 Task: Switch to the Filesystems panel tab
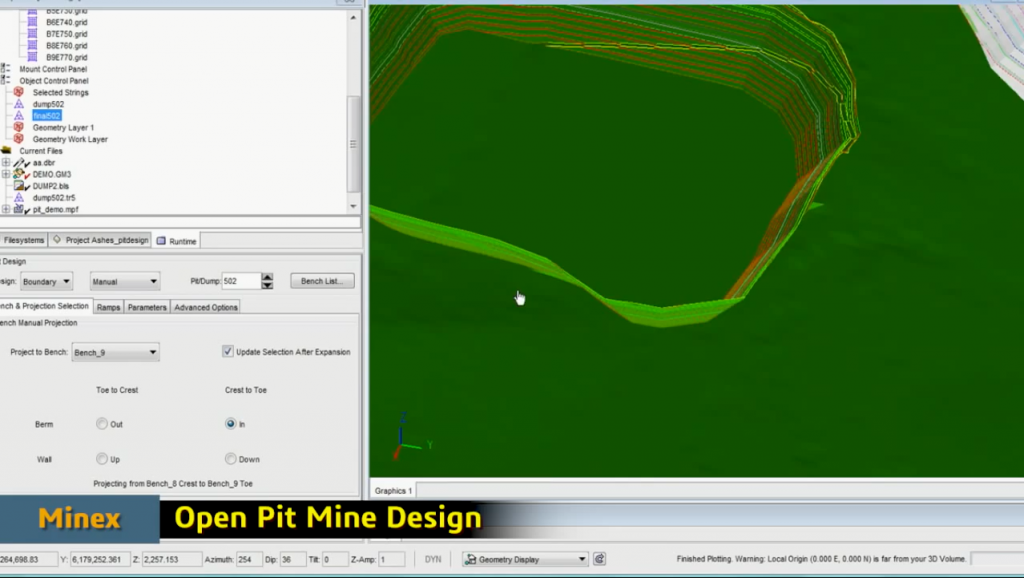[23, 240]
